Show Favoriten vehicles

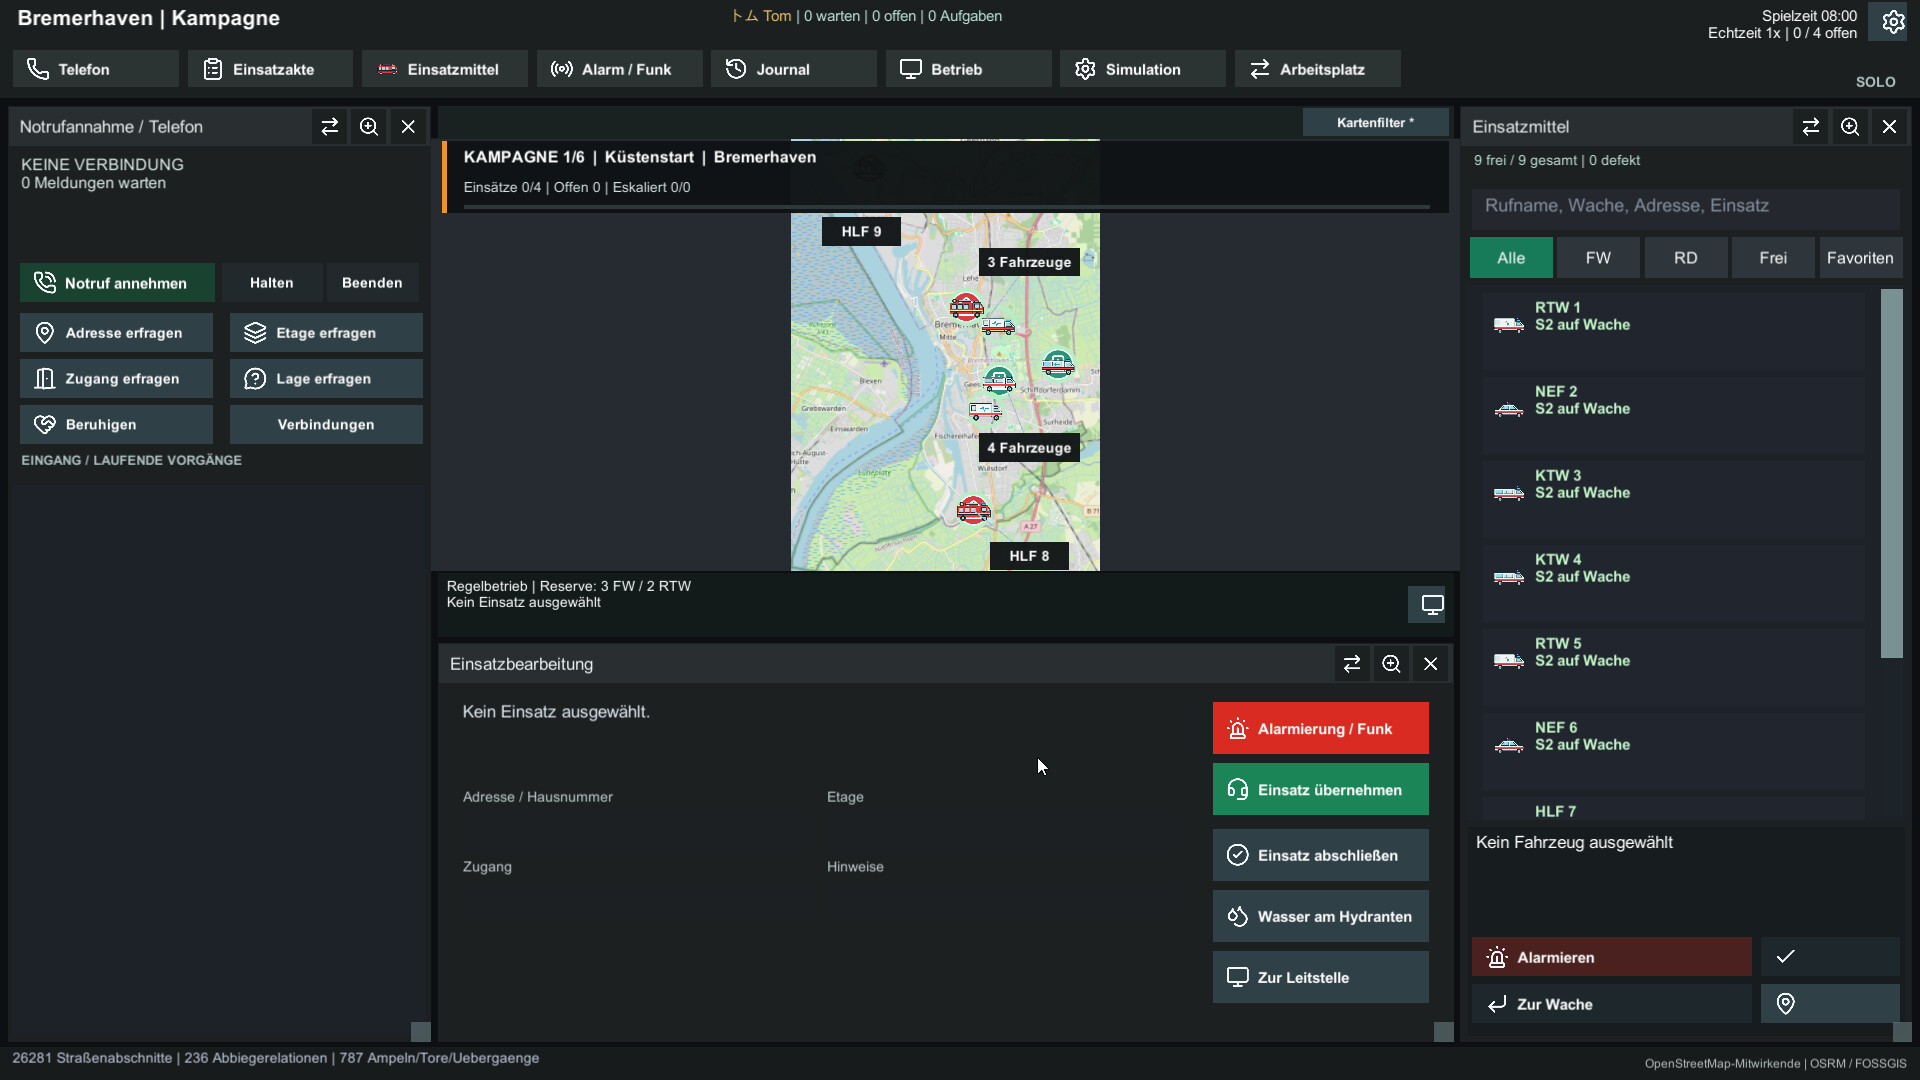click(1860, 258)
